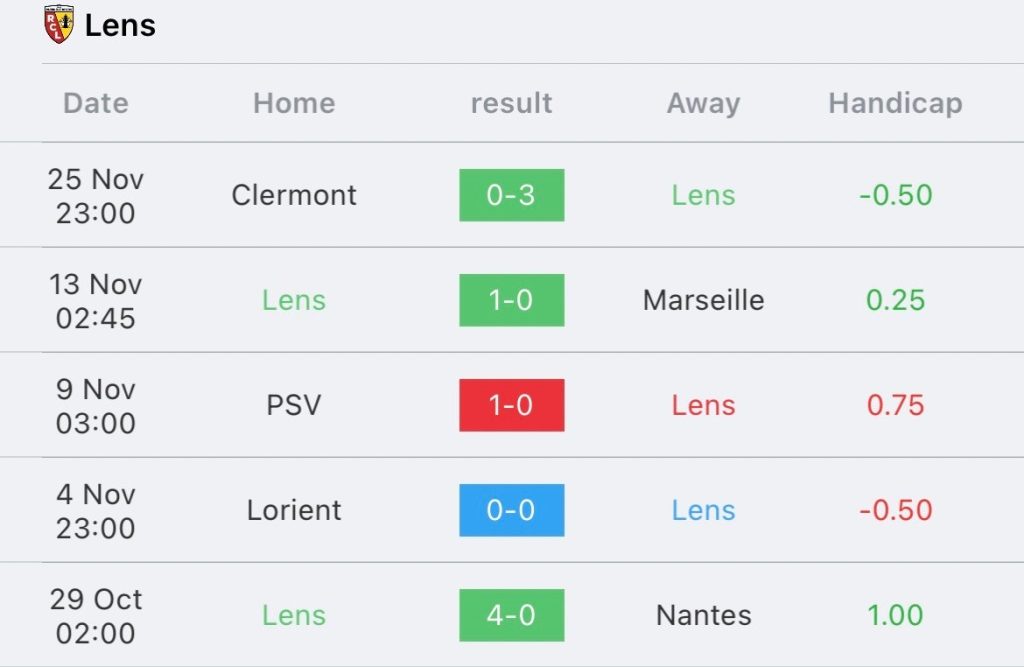Viewport: 1024px width, 667px height.
Task: Click Clermont home team name
Action: point(294,195)
